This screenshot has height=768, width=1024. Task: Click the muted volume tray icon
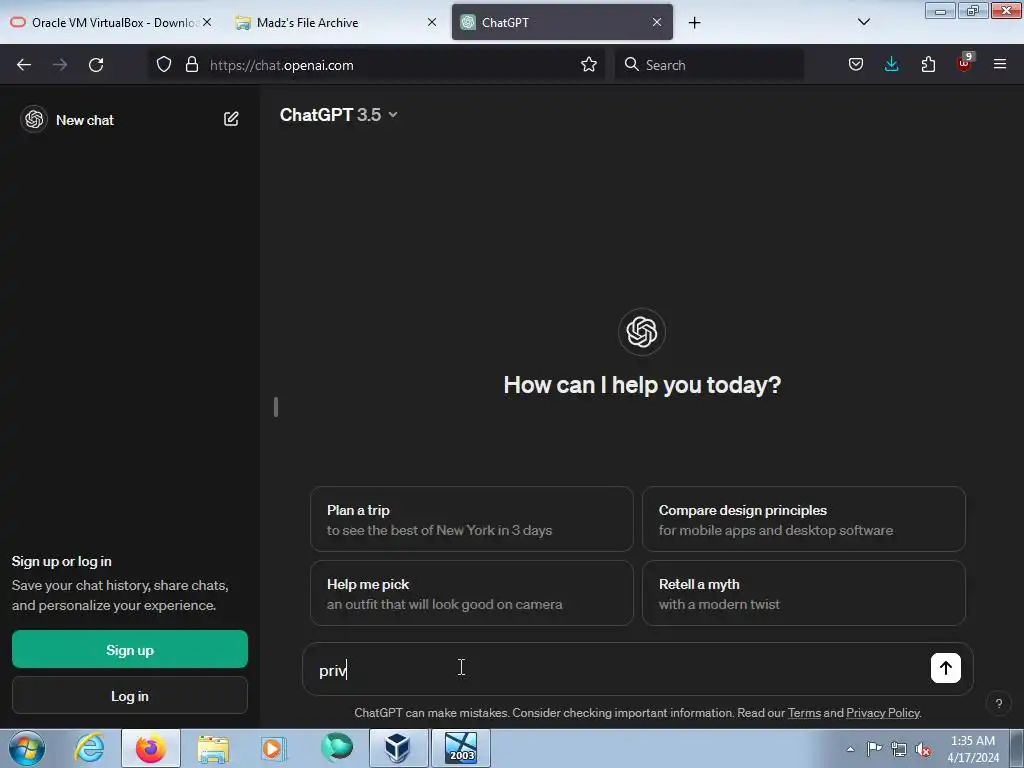coord(923,749)
